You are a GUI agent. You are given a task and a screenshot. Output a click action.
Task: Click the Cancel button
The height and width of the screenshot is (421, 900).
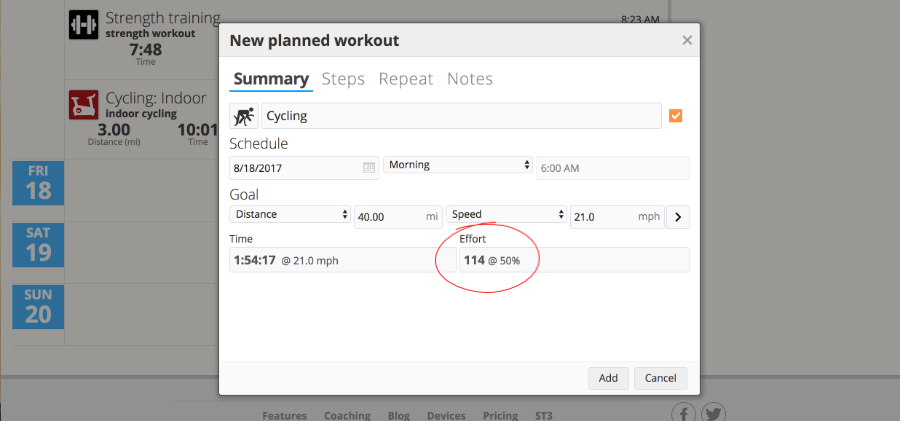pyautogui.click(x=661, y=378)
